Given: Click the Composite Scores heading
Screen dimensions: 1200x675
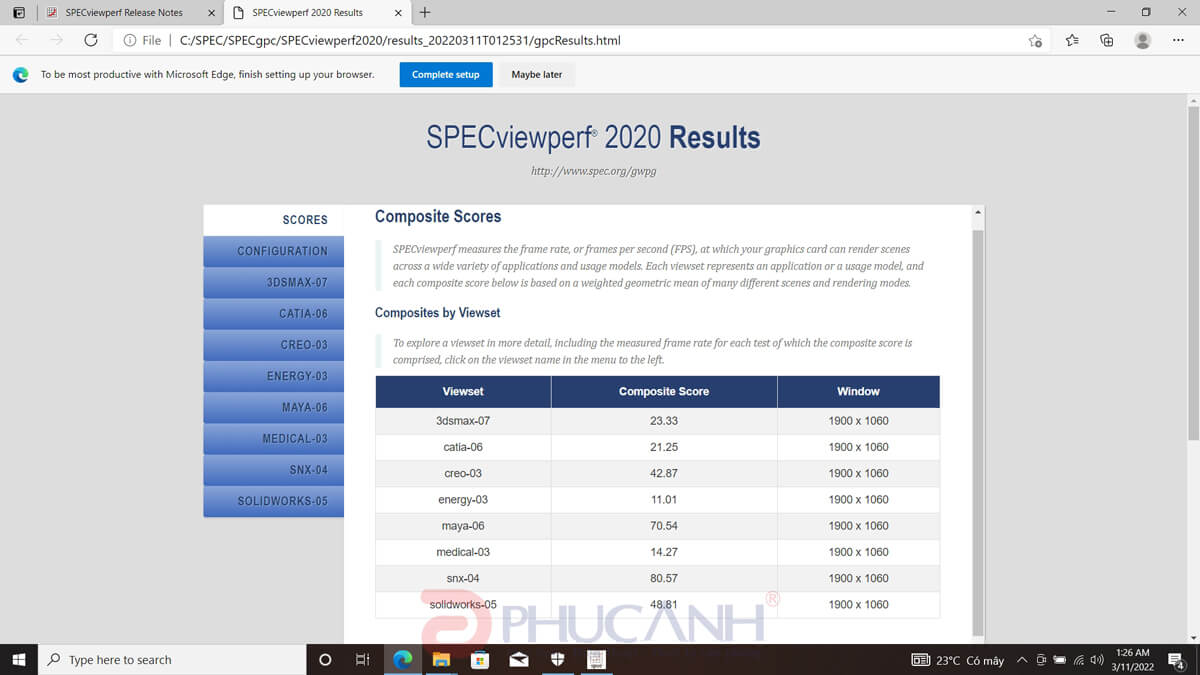Looking at the screenshot, I should pyautogui.click(x=438, y=216).
